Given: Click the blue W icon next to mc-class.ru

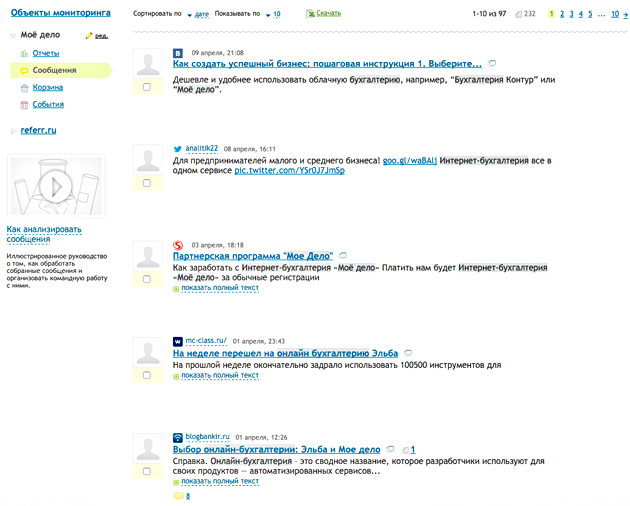Looking at the screenshot, I should click(x=178, y=341).
